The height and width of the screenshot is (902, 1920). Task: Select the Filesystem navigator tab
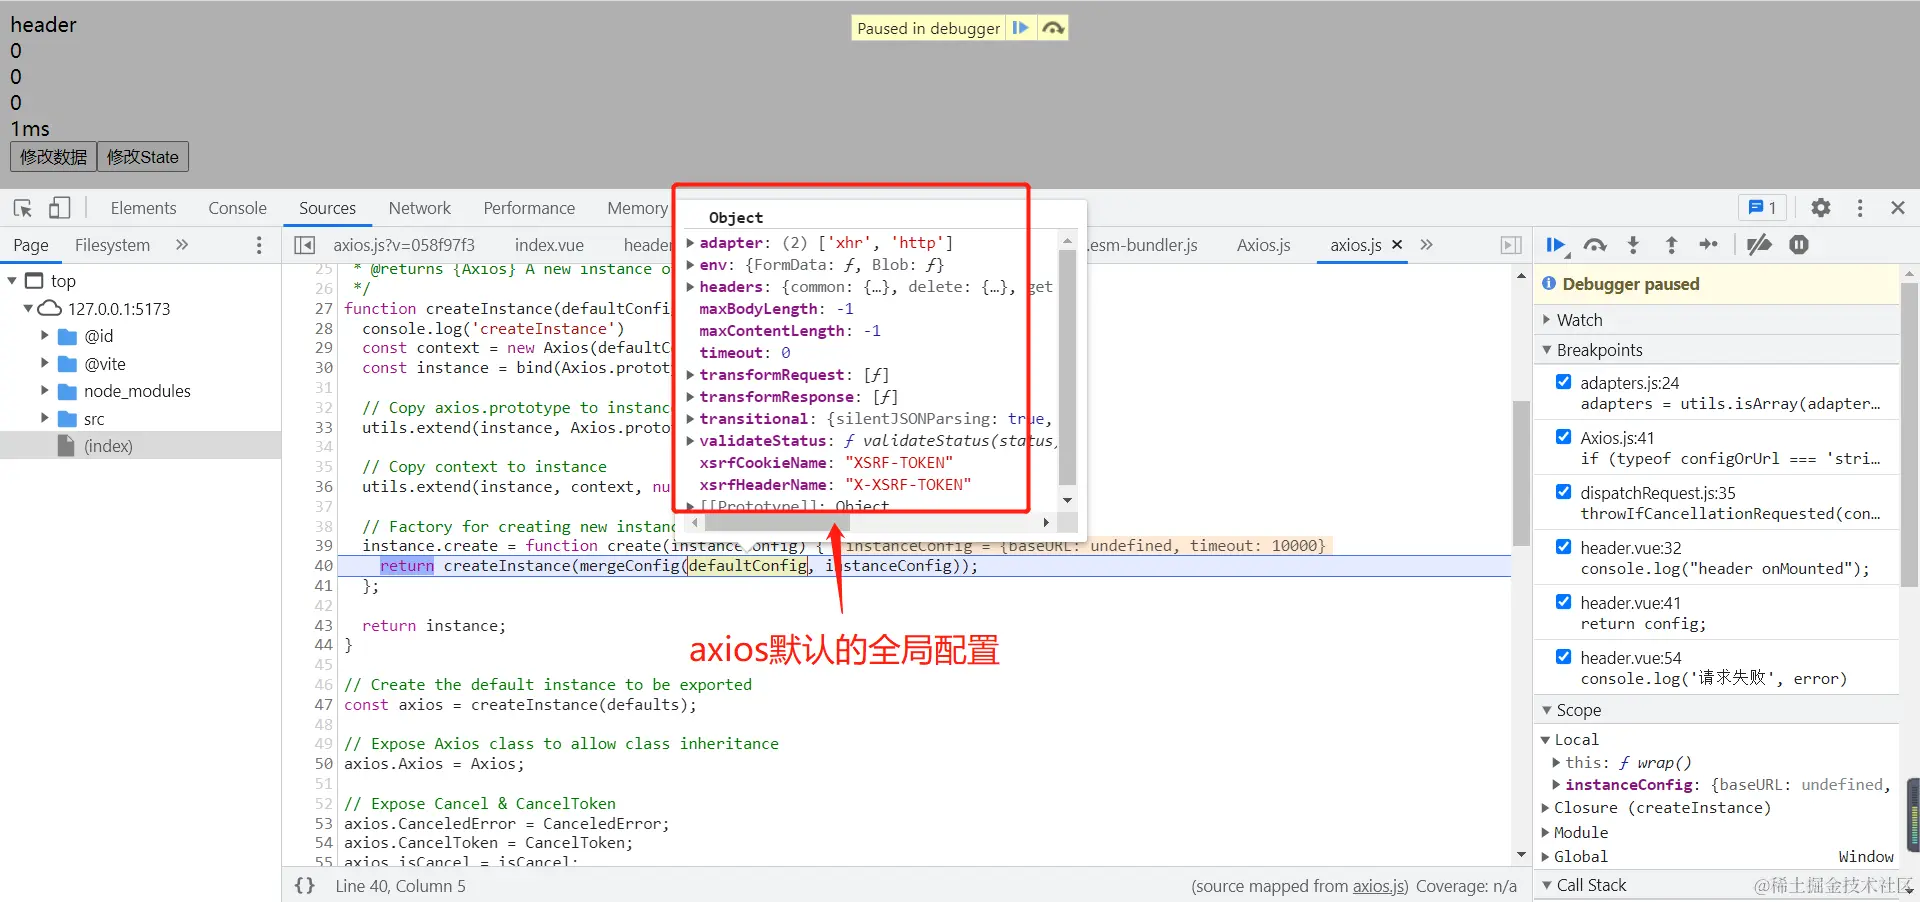click(112, 245)
